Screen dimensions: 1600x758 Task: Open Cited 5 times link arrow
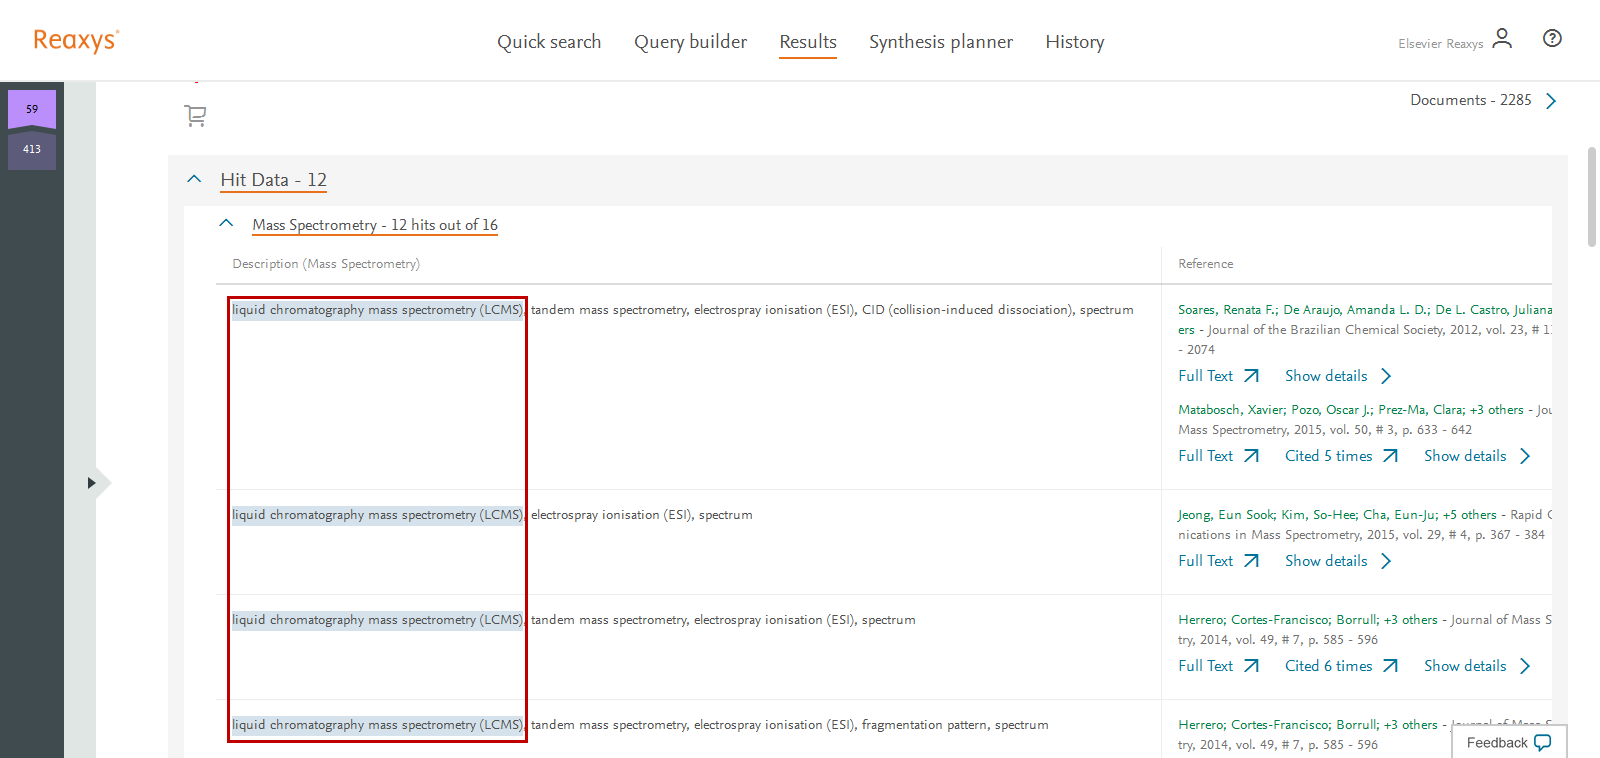tap(1390, 456)
